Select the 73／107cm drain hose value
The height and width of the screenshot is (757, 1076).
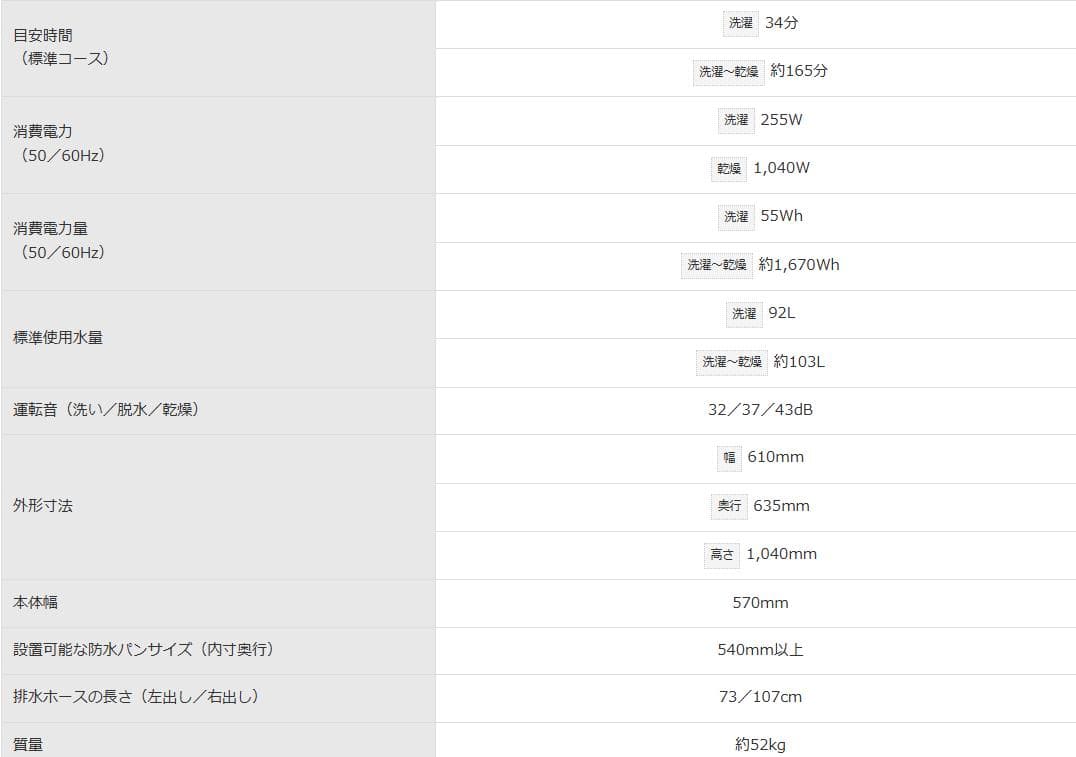pyautogui.click(x=760, y=697)
